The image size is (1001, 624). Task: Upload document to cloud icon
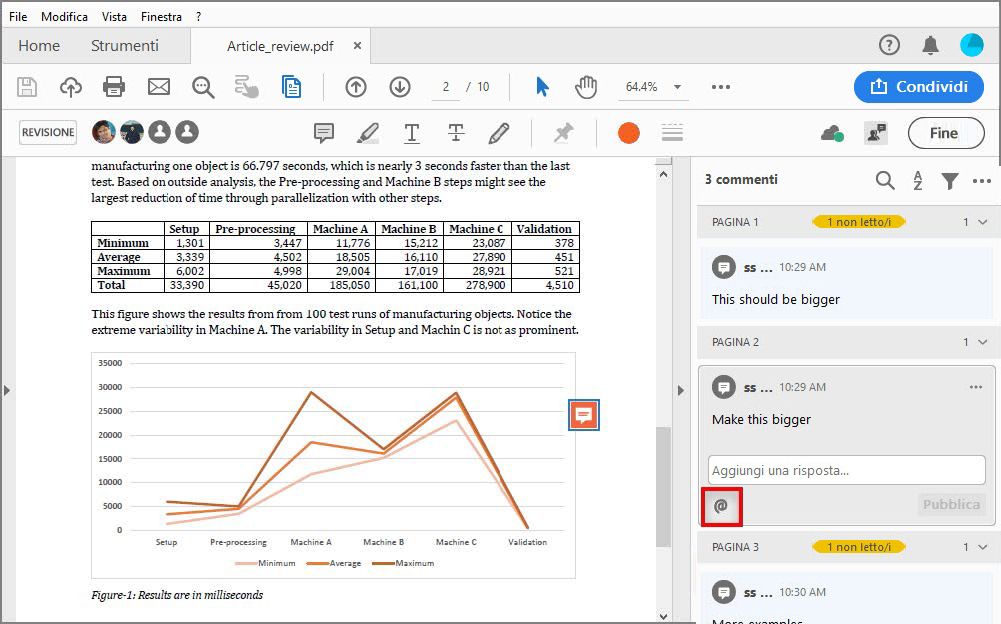71,87
